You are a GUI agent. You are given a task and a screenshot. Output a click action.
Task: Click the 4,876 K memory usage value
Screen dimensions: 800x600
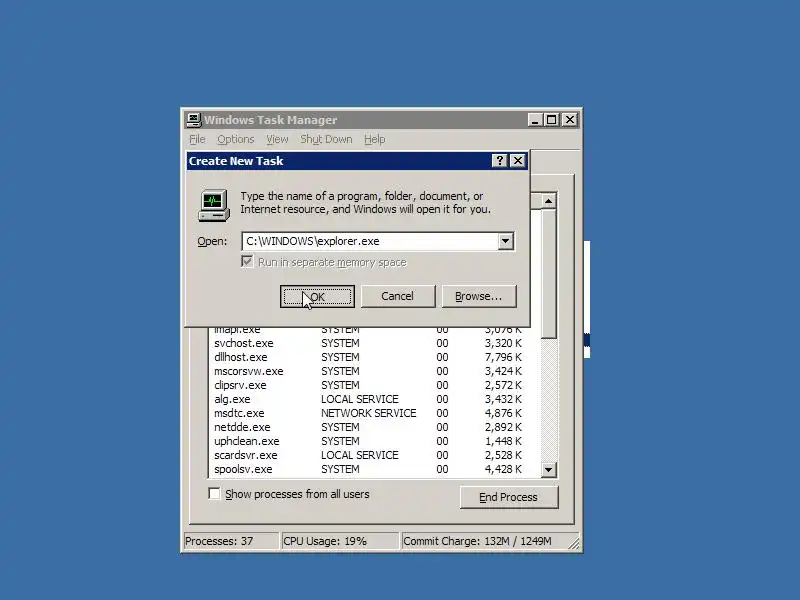503,413
